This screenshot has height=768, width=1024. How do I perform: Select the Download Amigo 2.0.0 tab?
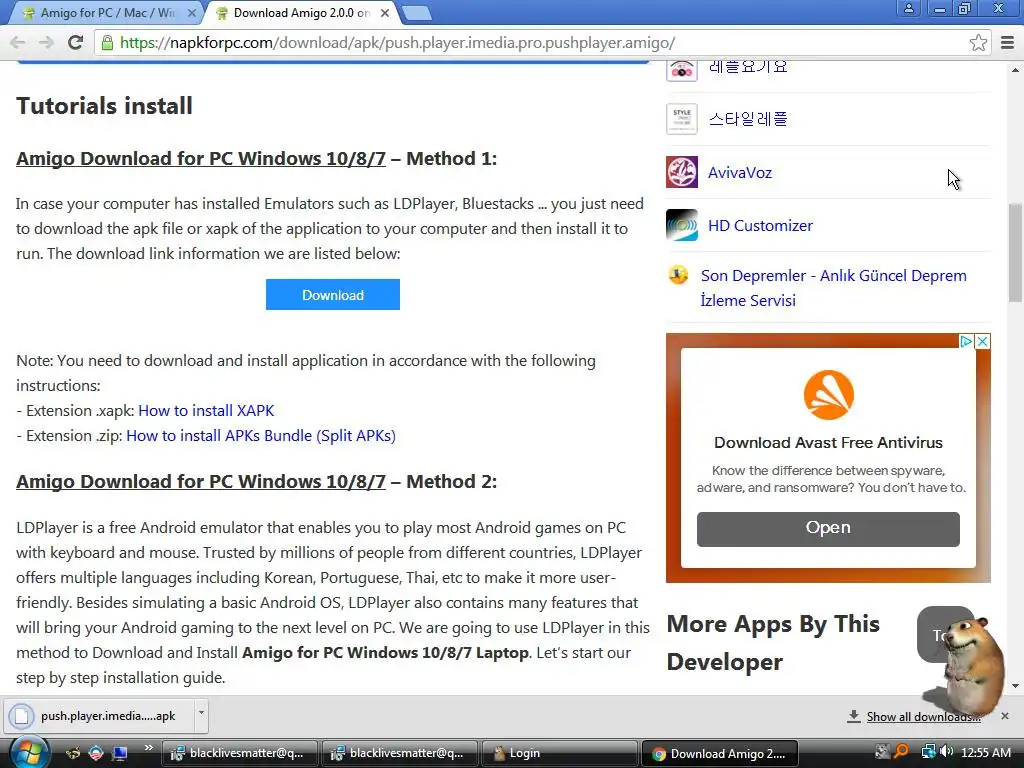coord(302,13)
